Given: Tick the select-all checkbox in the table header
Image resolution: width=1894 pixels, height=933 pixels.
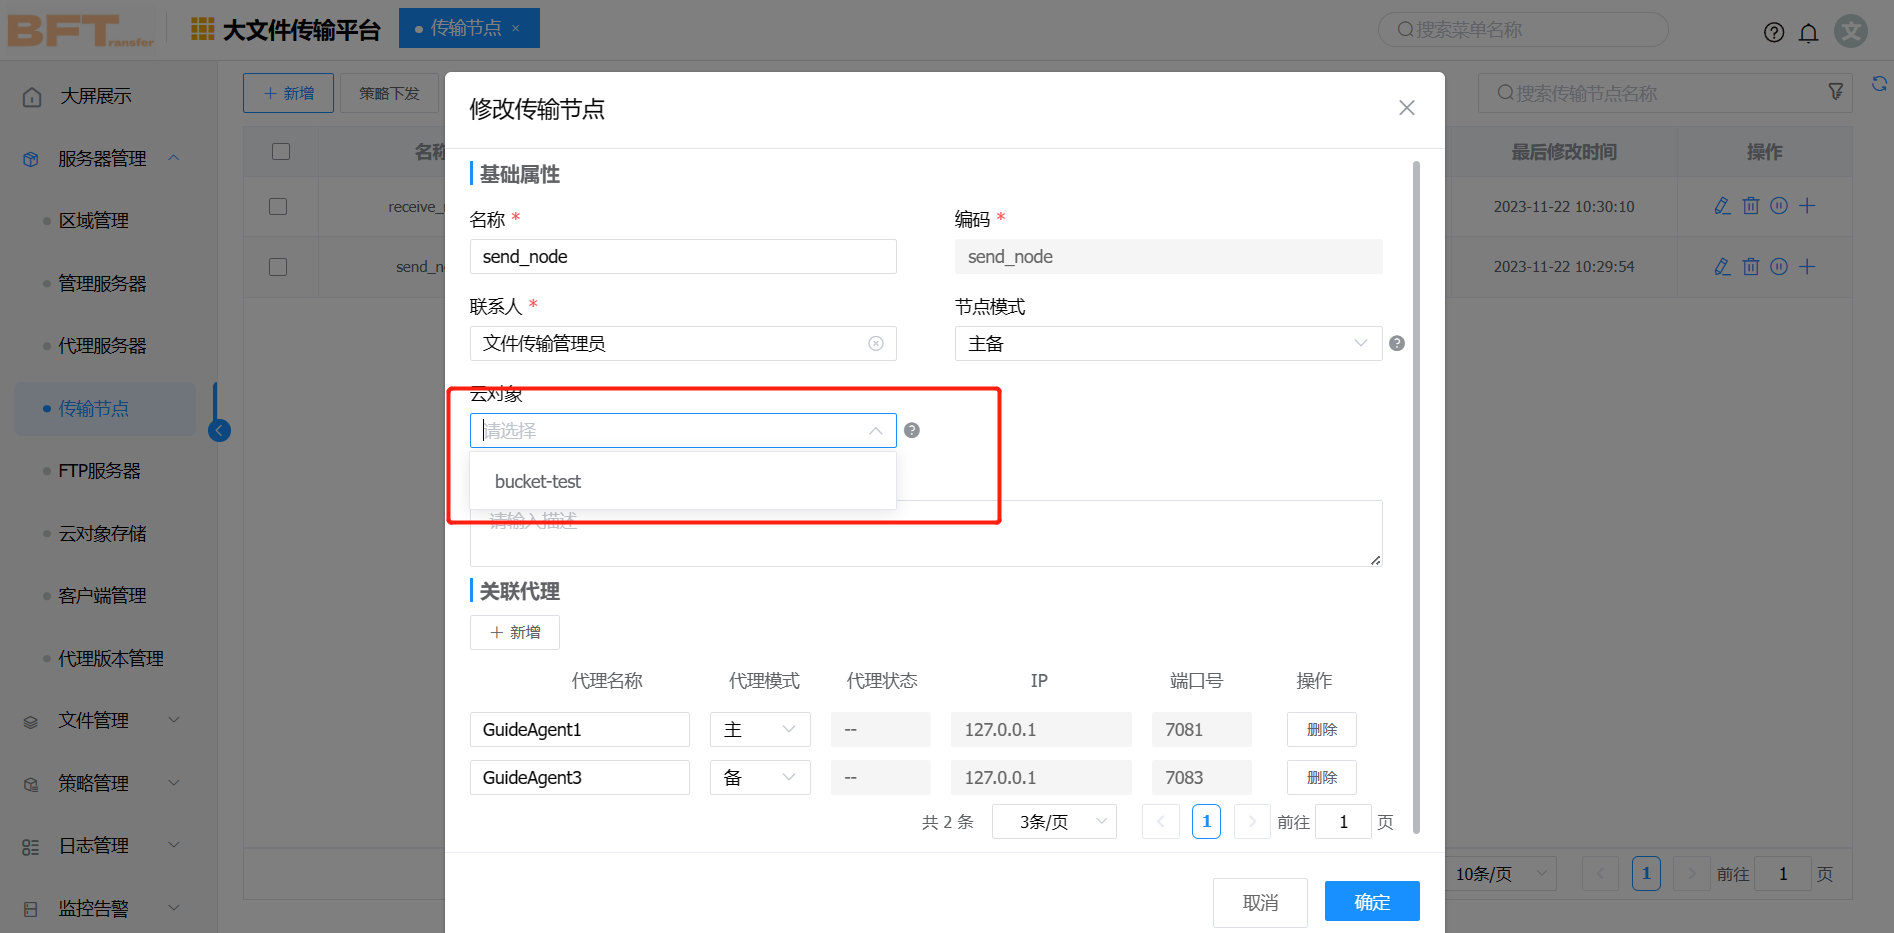Looking at the screenshot, I should pyautogui.click(x=281, y=151).
